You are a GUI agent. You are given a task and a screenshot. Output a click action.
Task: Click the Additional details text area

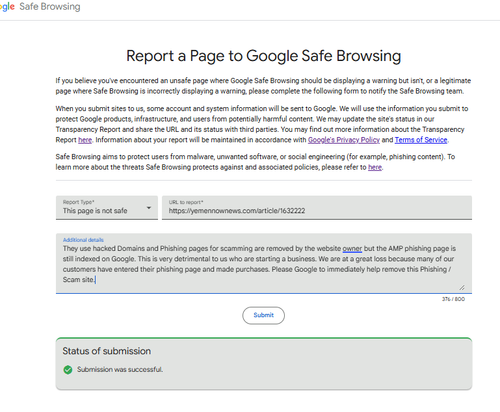click(264, 263)
